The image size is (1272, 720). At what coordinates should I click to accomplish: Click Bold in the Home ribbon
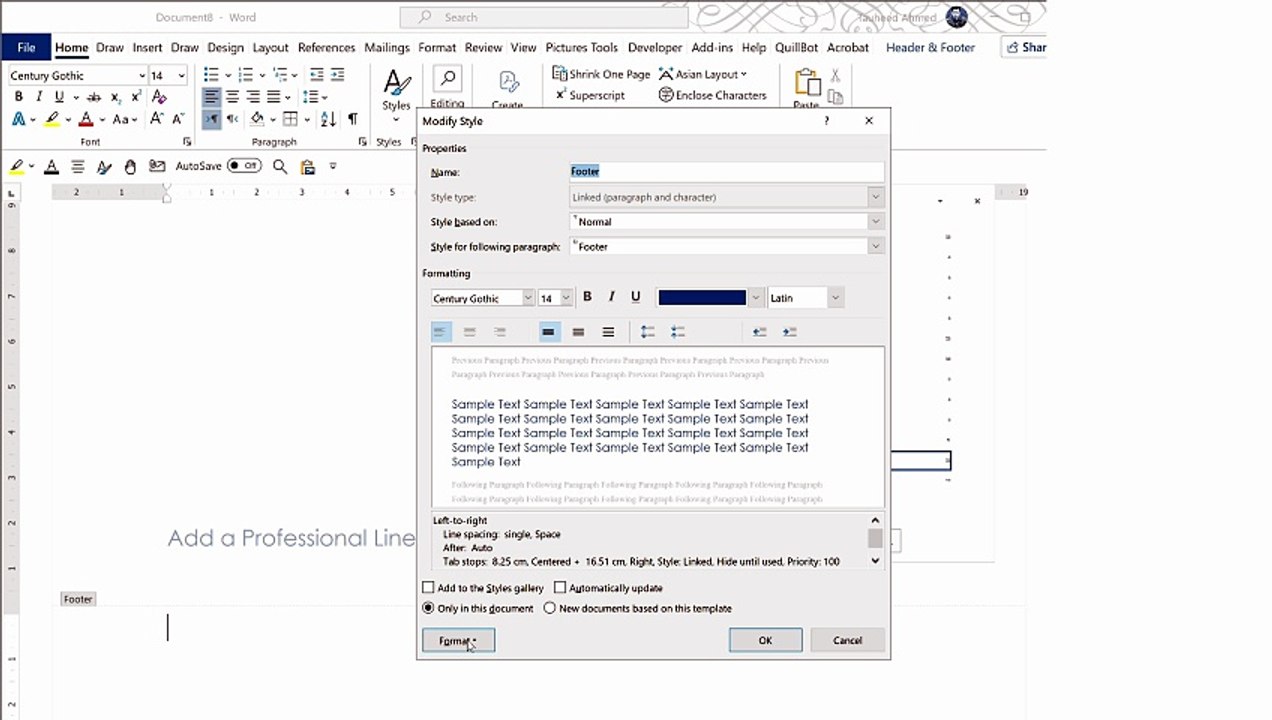click(18, 97)
